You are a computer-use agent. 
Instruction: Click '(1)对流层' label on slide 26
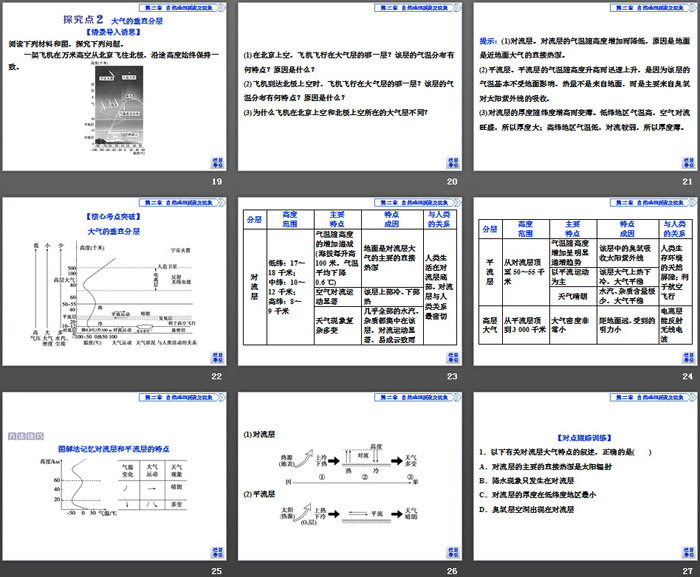click(259, 434)
